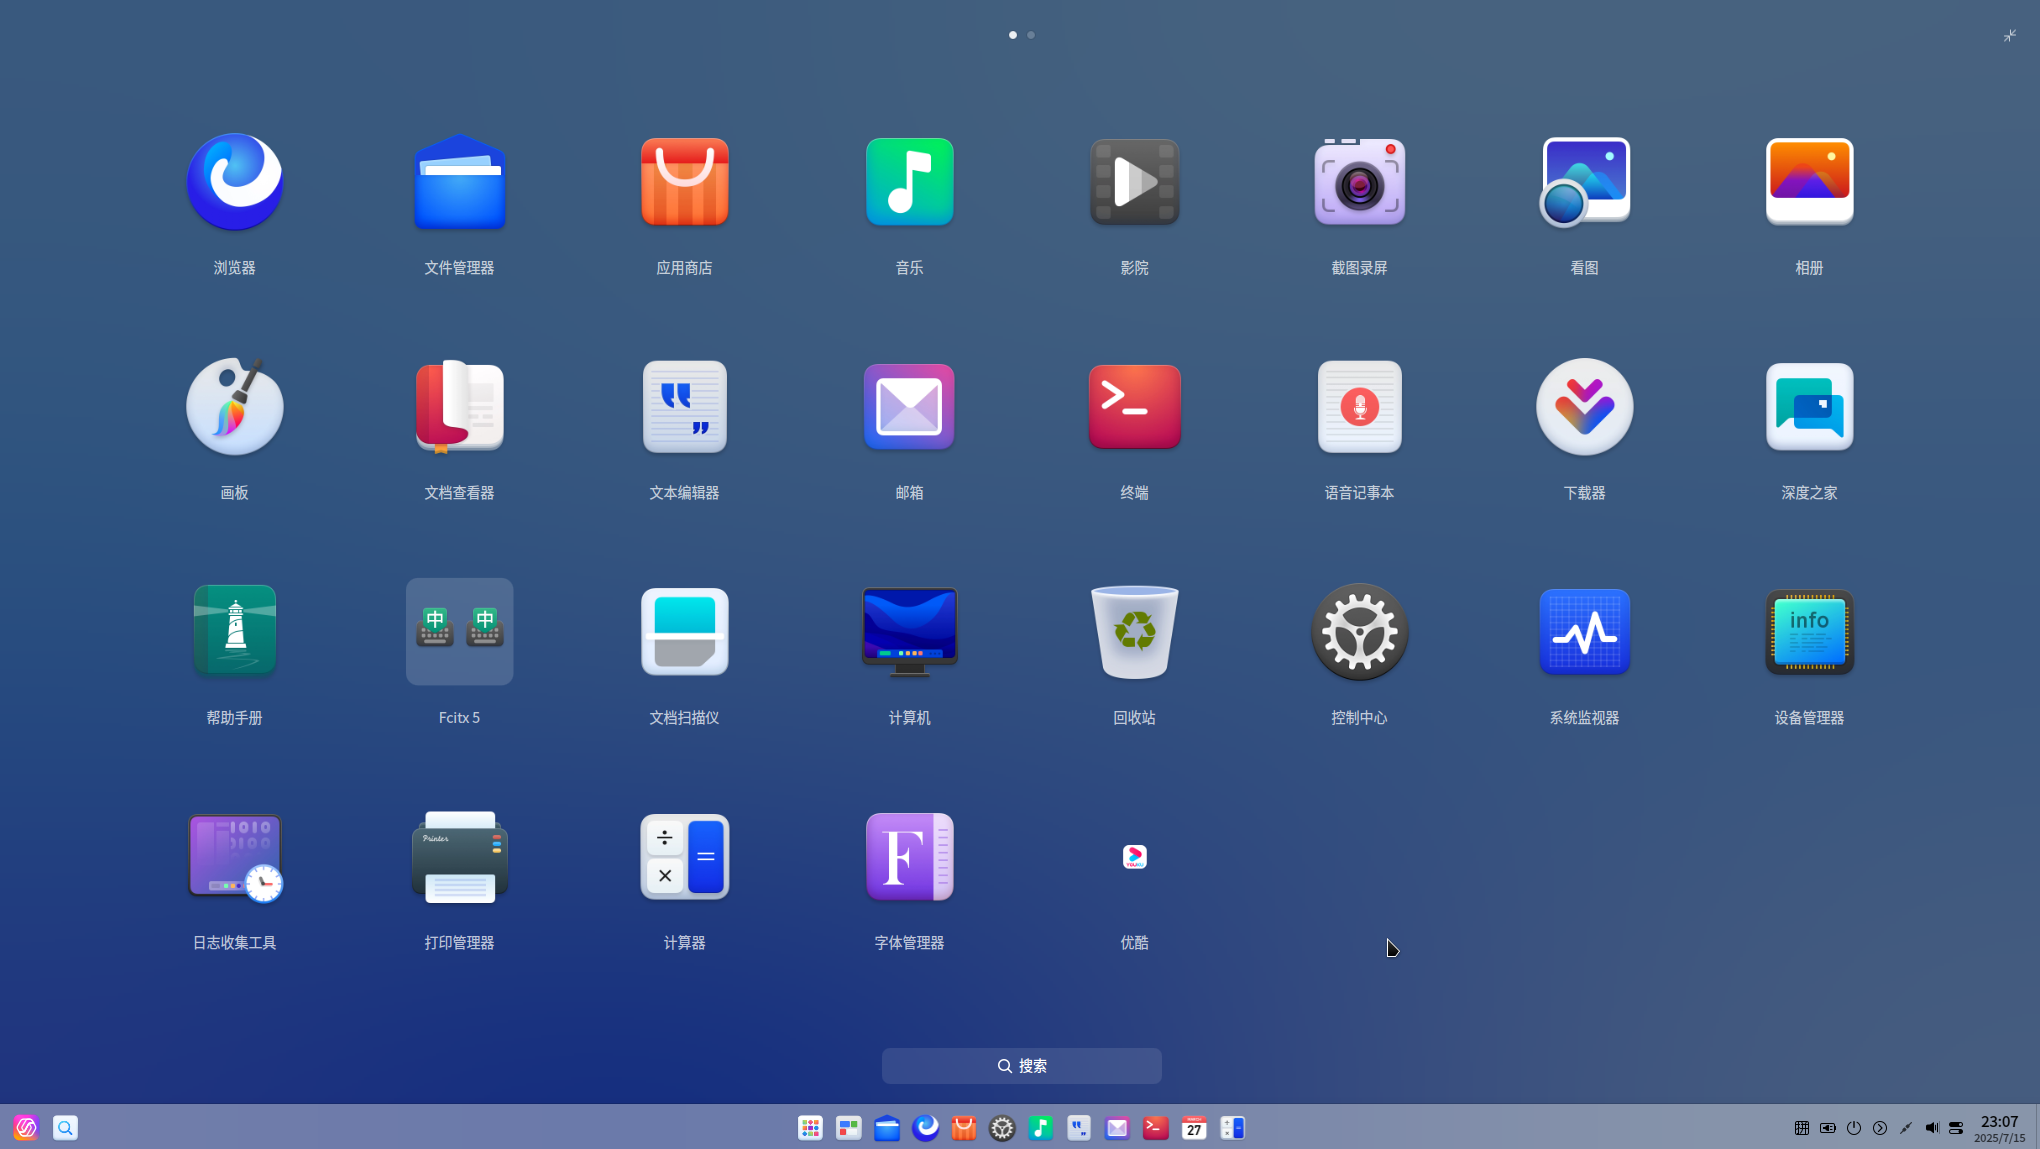The height and width of the screenshot is (1149, 2040).
Task: Open the volume tray icon
Action: 1931,1128
